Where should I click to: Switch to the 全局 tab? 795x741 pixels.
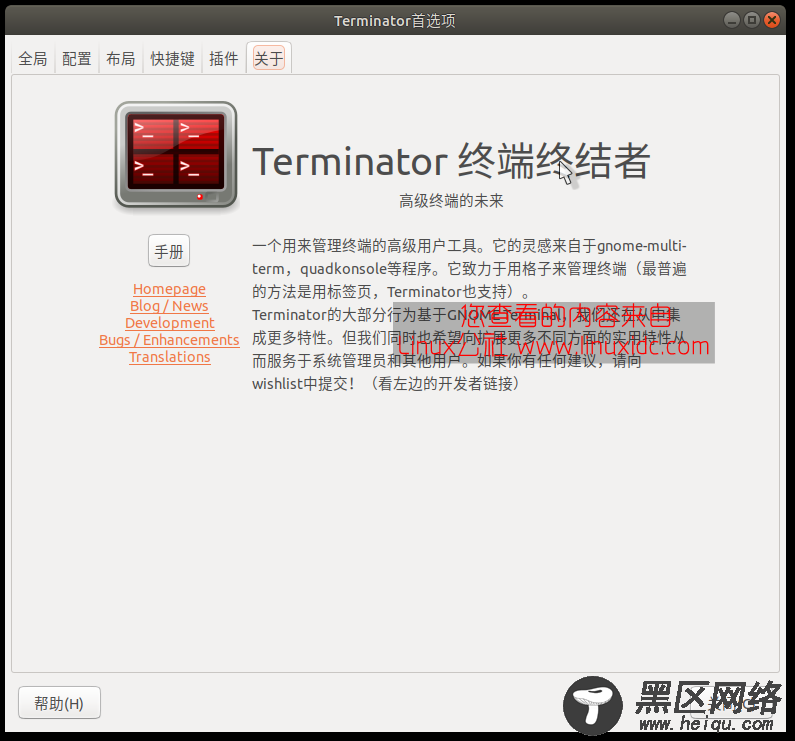click(33, 59)
